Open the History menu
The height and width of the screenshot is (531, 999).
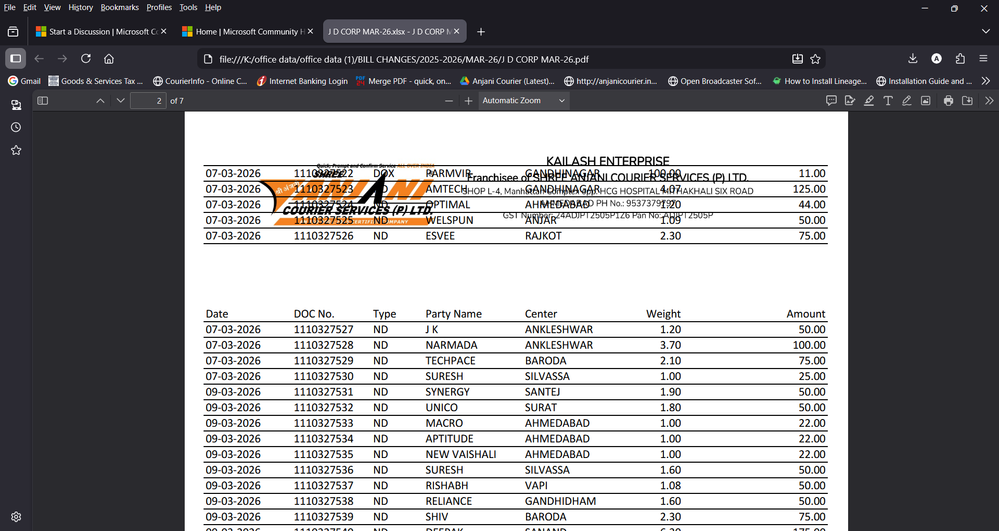[80, 8]
